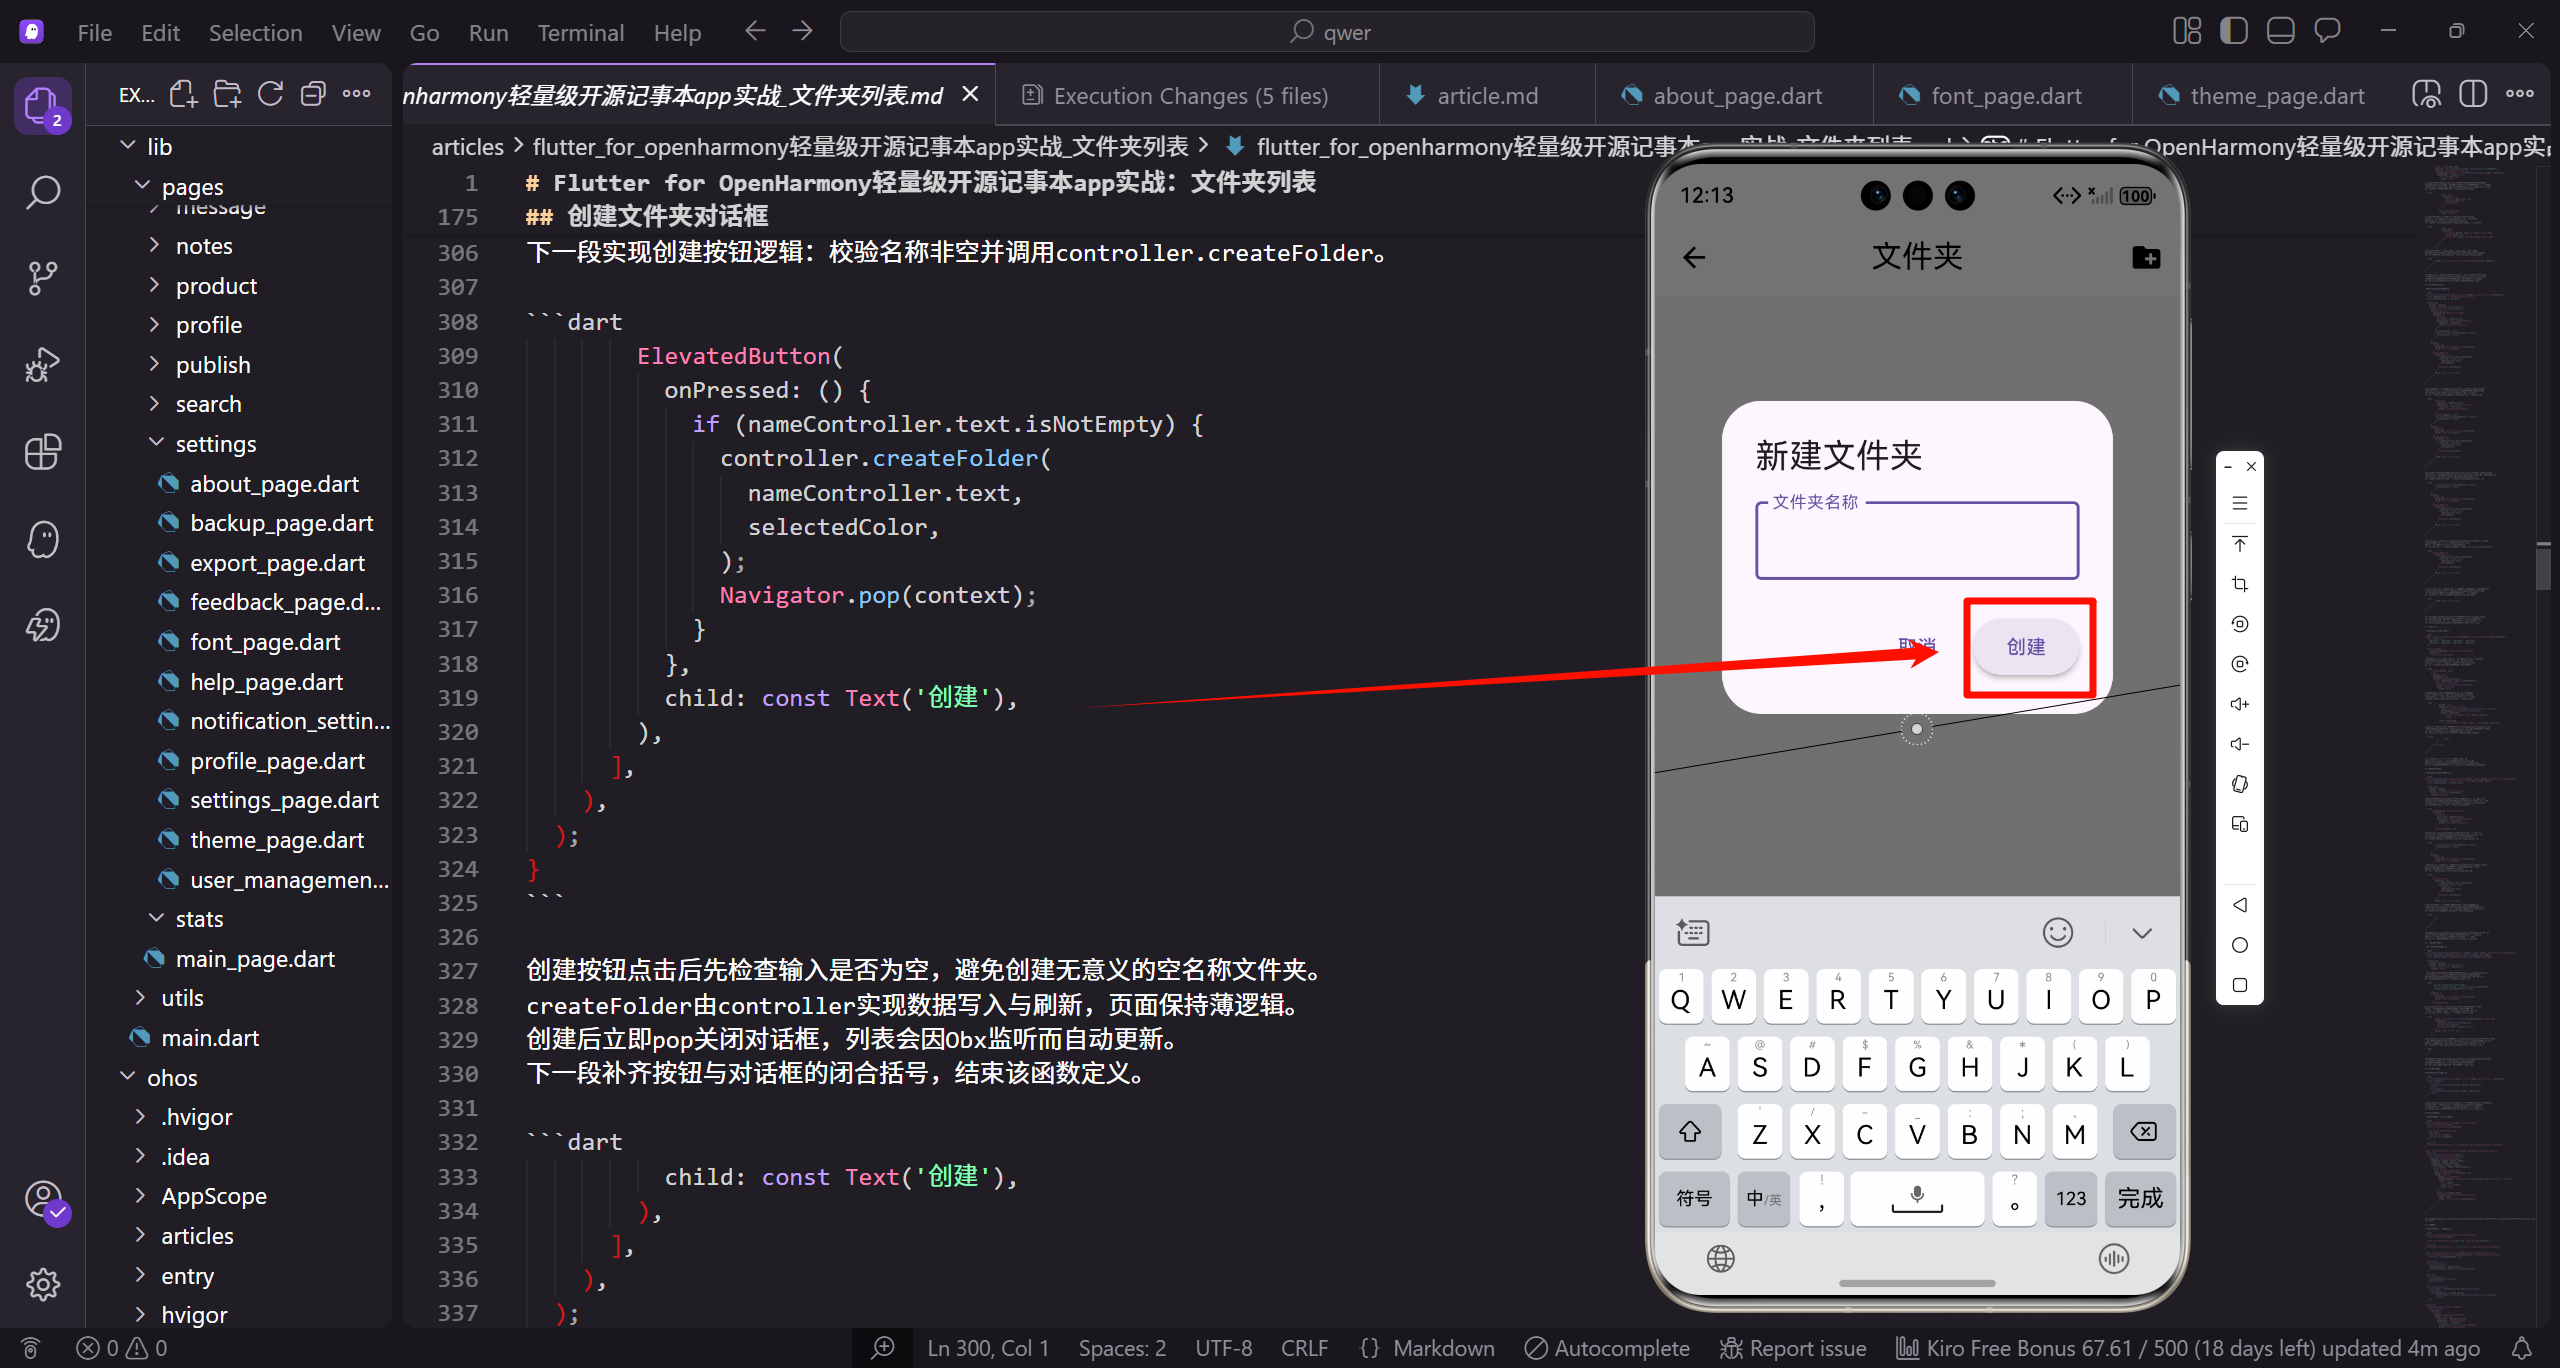Open the File menu
This screenshot has width=2560, height=1368.
click(95, 32)
